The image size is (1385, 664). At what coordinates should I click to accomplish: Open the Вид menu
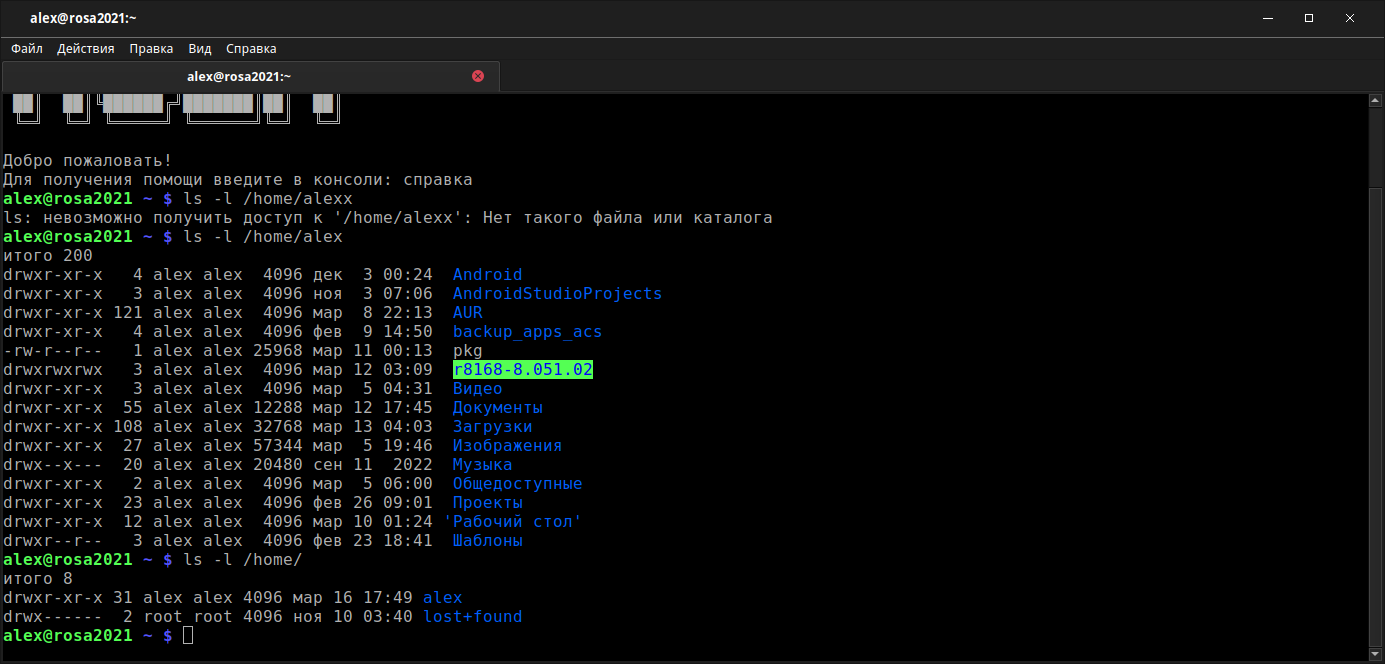200,48
